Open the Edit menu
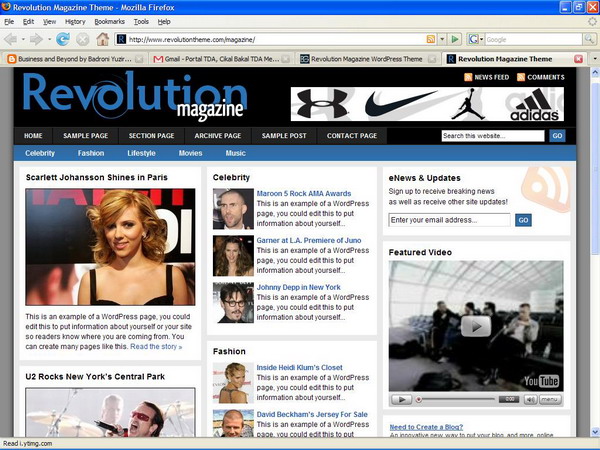 [x=28, y=22]
